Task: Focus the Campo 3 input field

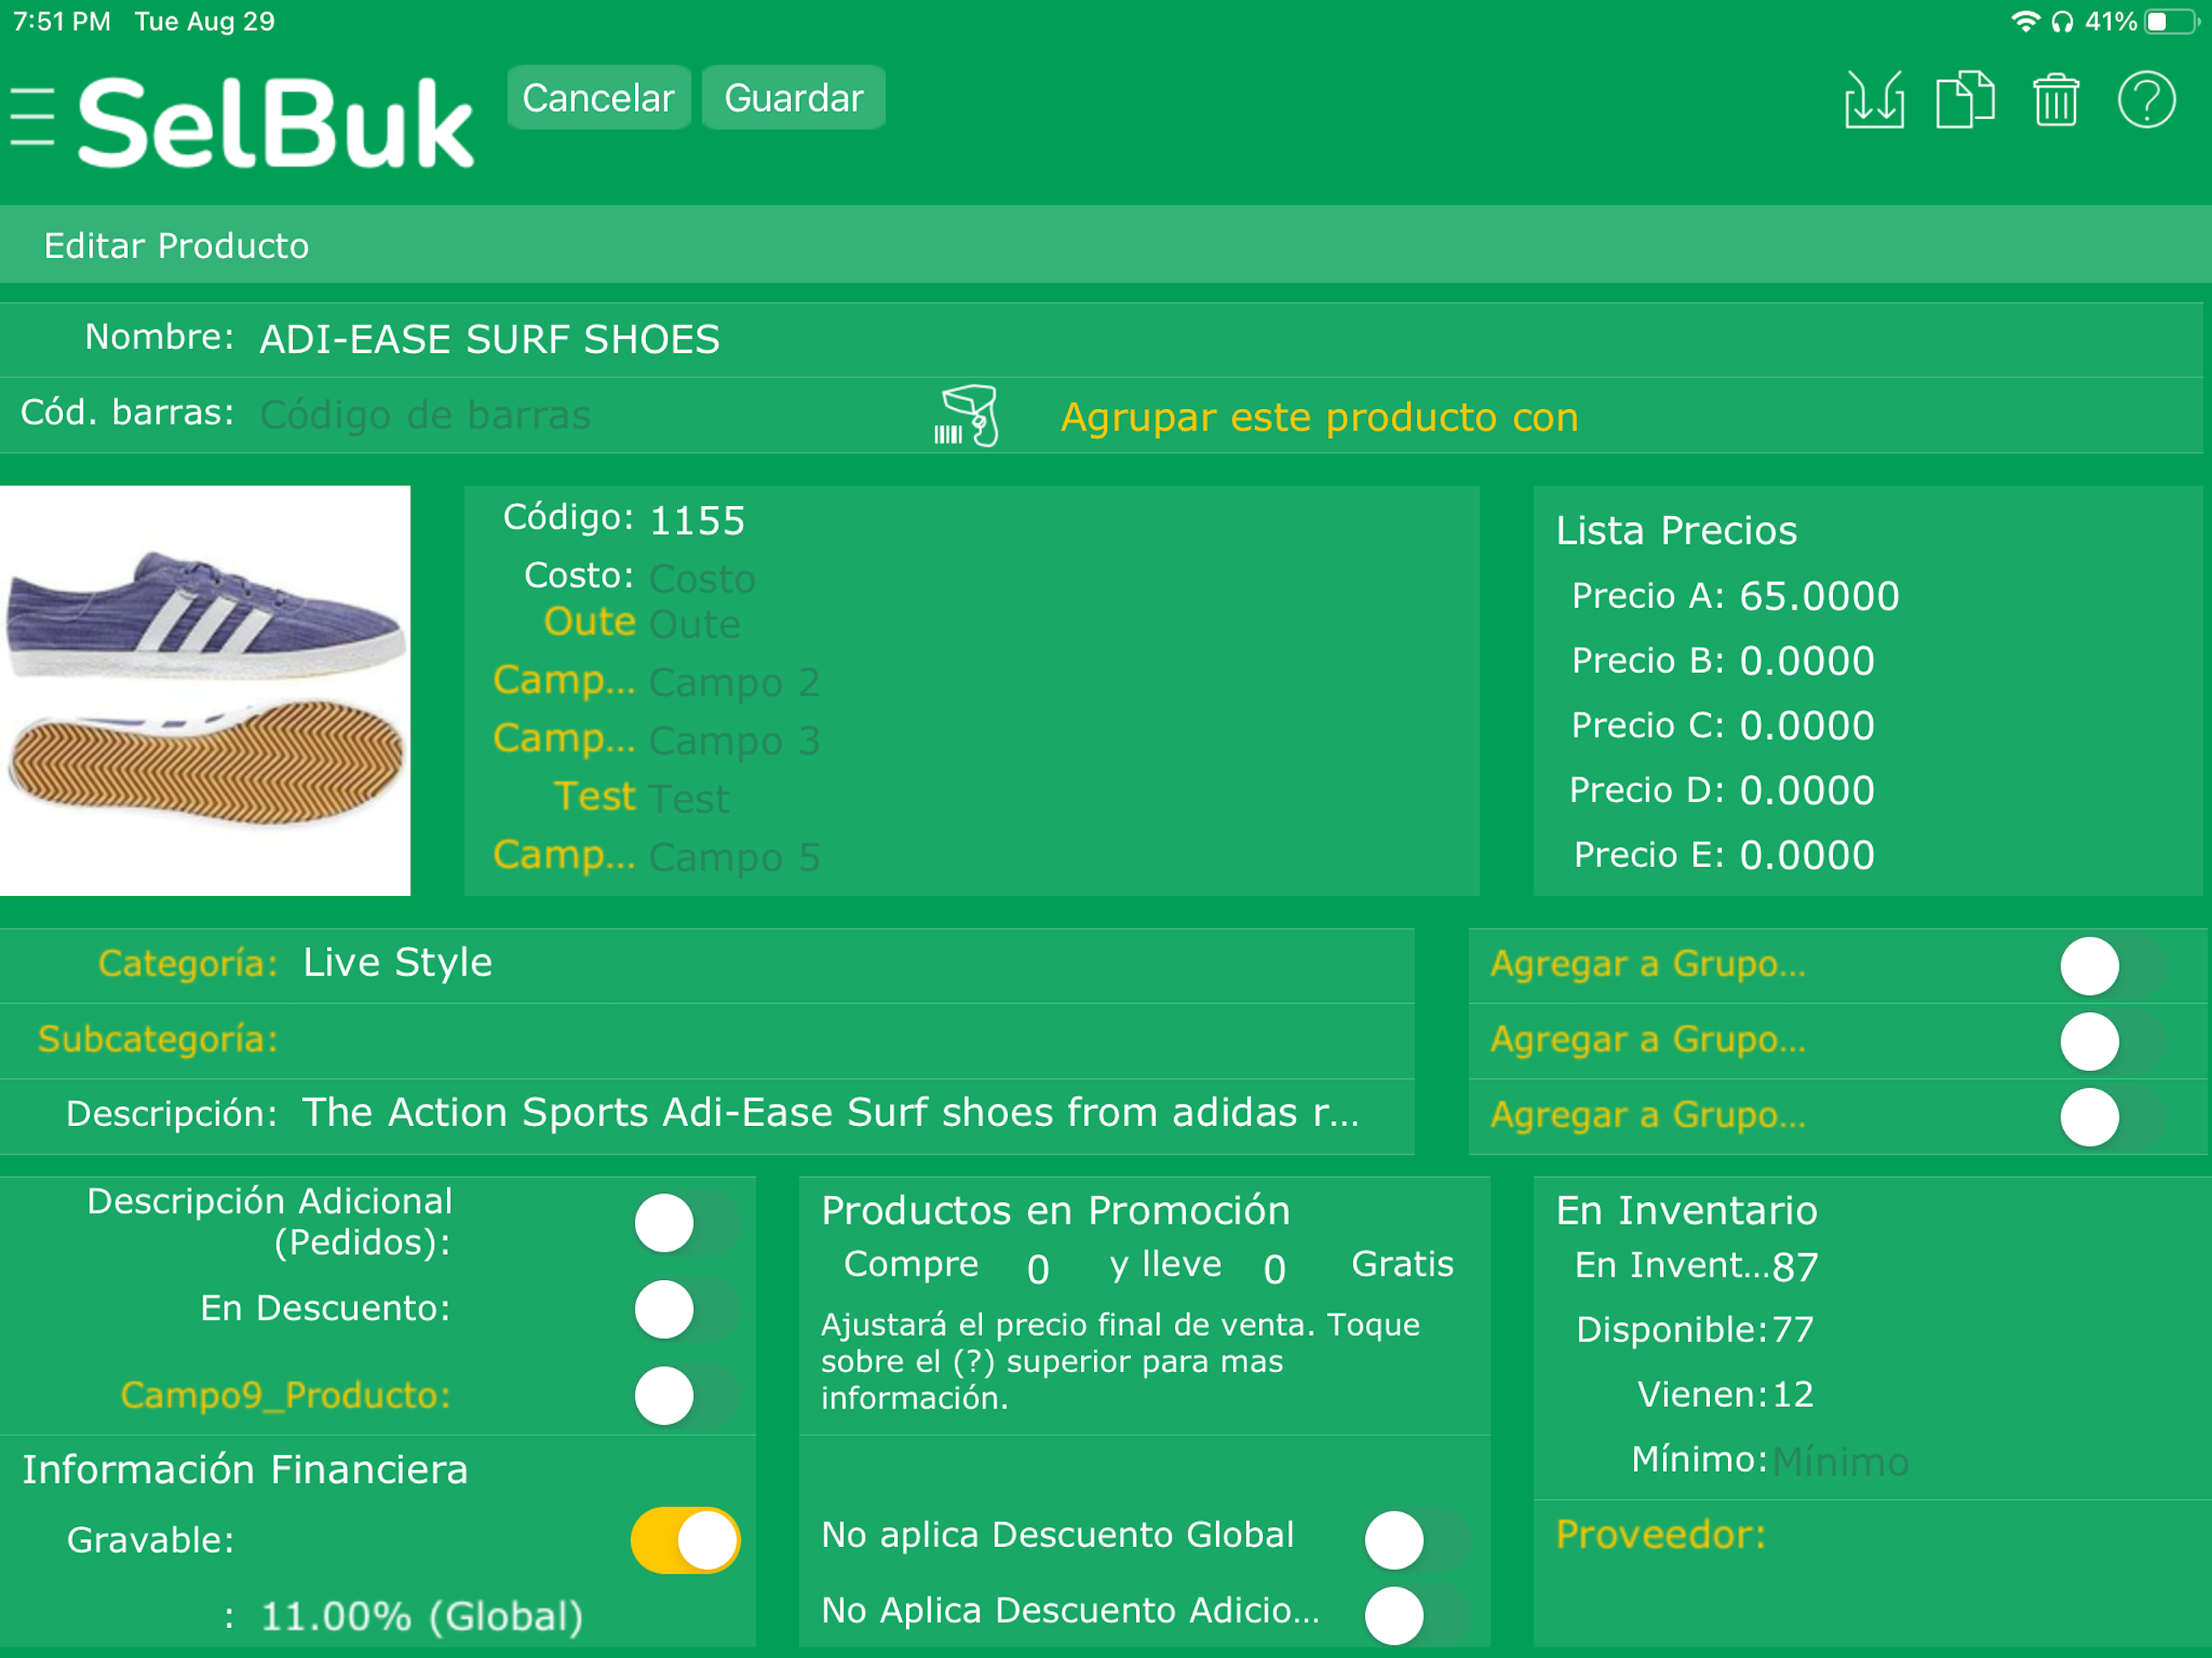Action: 1060,741
